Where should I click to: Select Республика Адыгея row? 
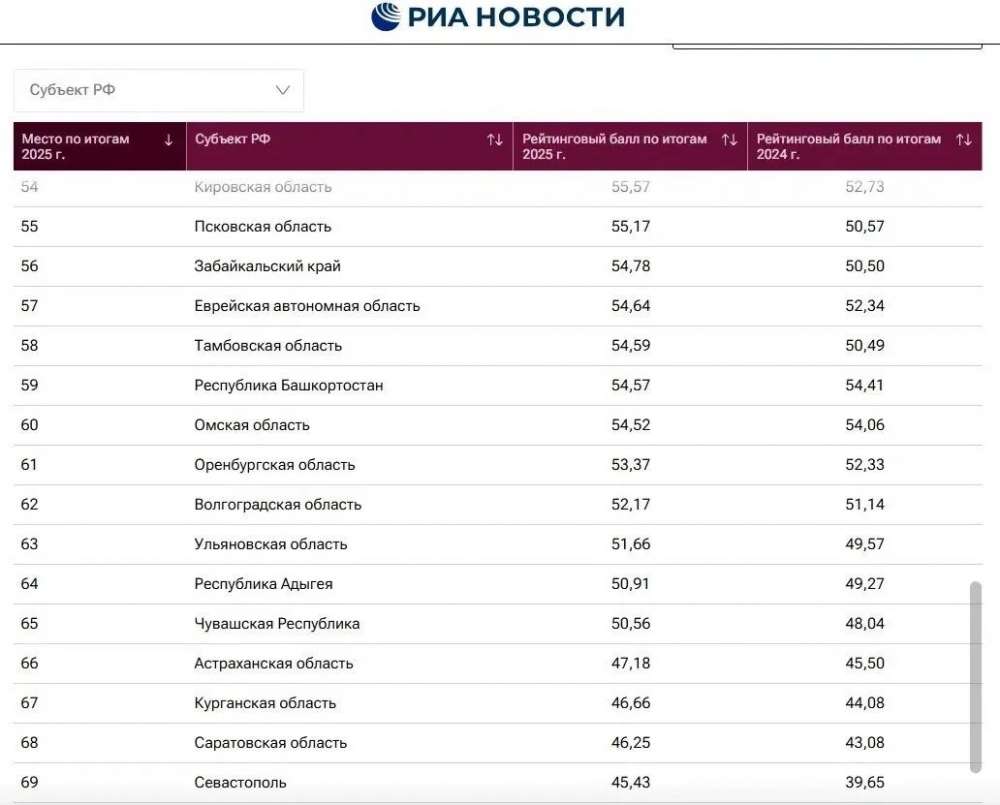point(497,584)
